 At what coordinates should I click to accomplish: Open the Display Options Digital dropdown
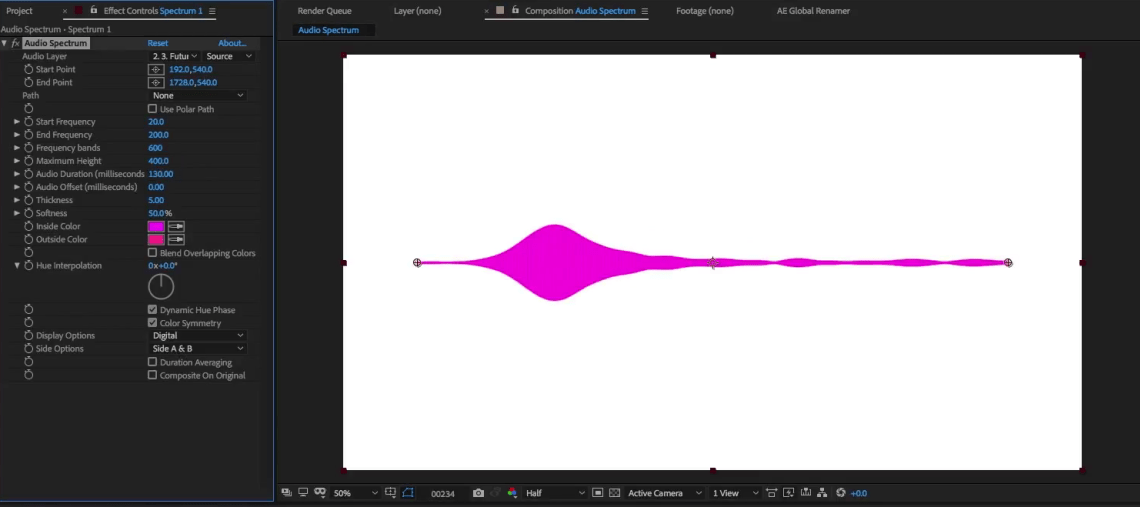(198, 335)
